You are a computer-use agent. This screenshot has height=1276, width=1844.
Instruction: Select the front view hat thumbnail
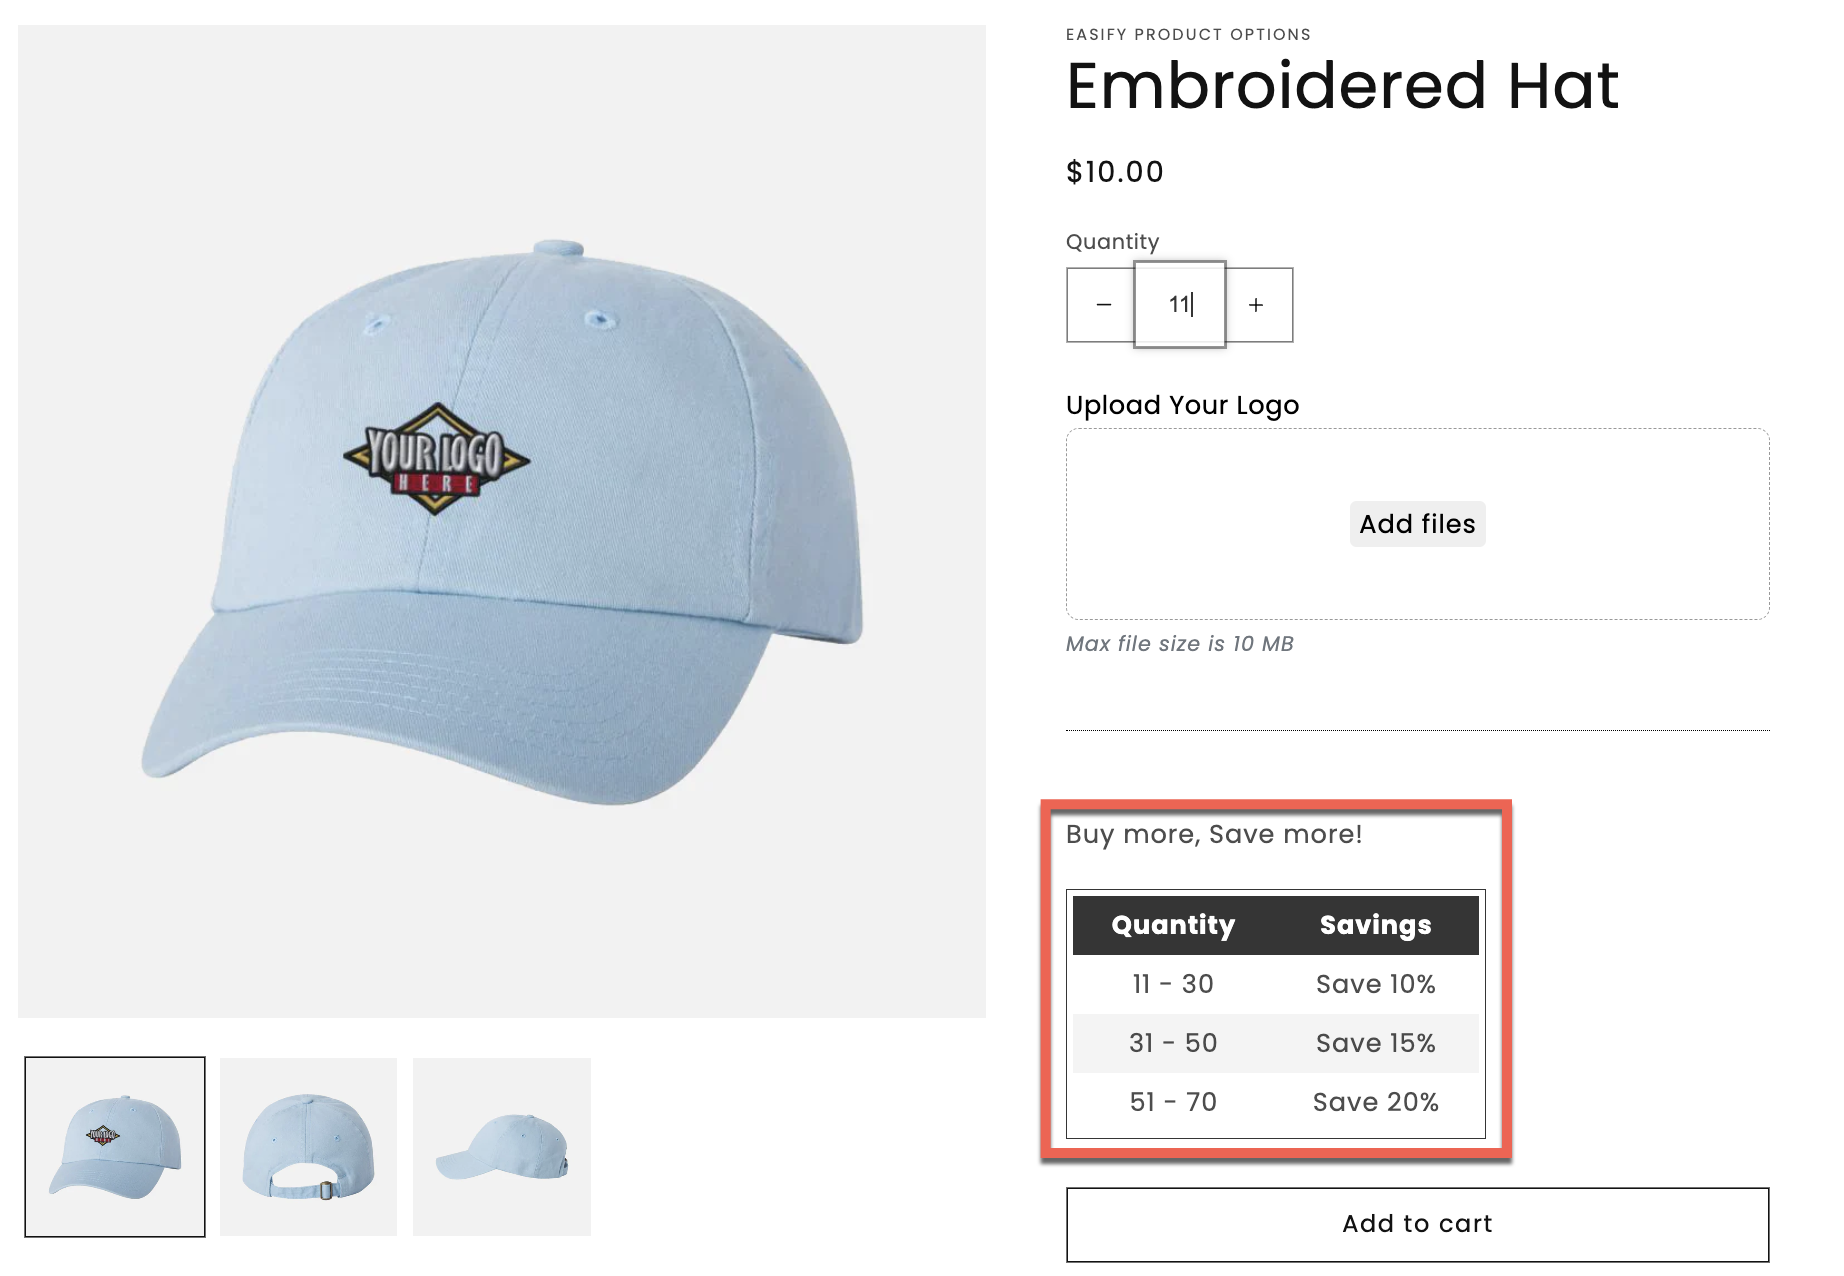(x=115, y=1147)
